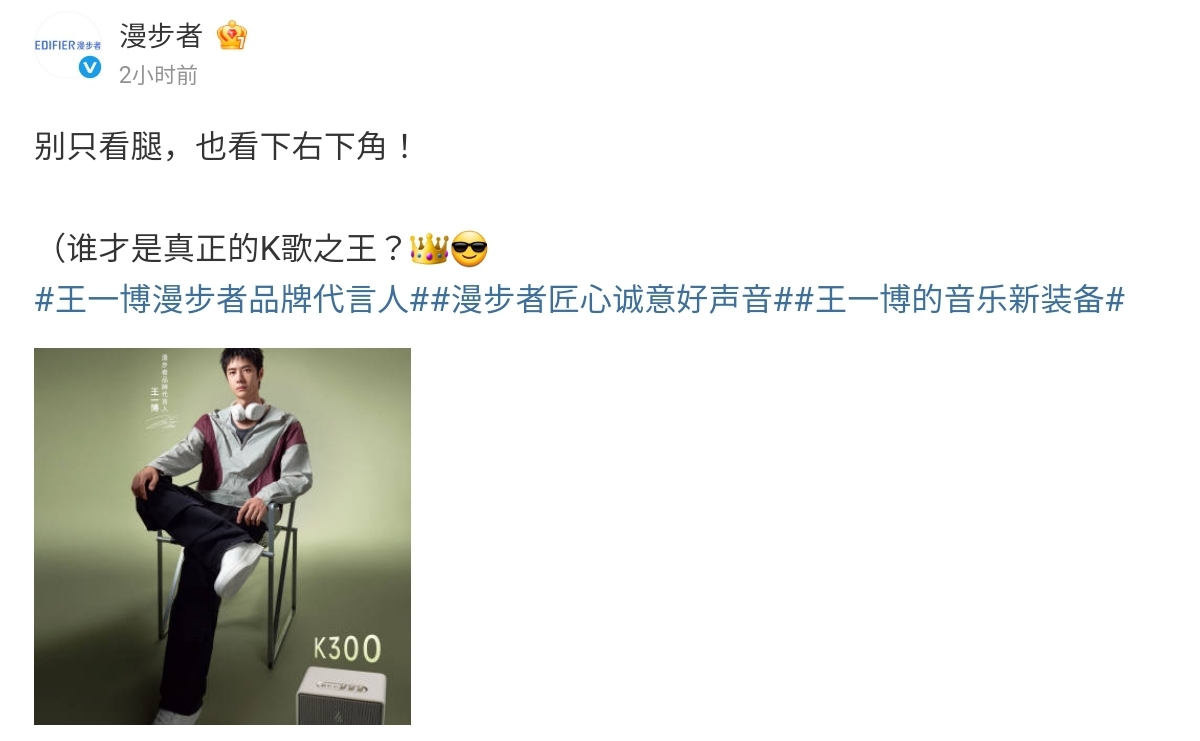The image size is (1200, 741).
Task: Click the crown membership icon beside 漫步者
Action: click(x=232, y=36)
